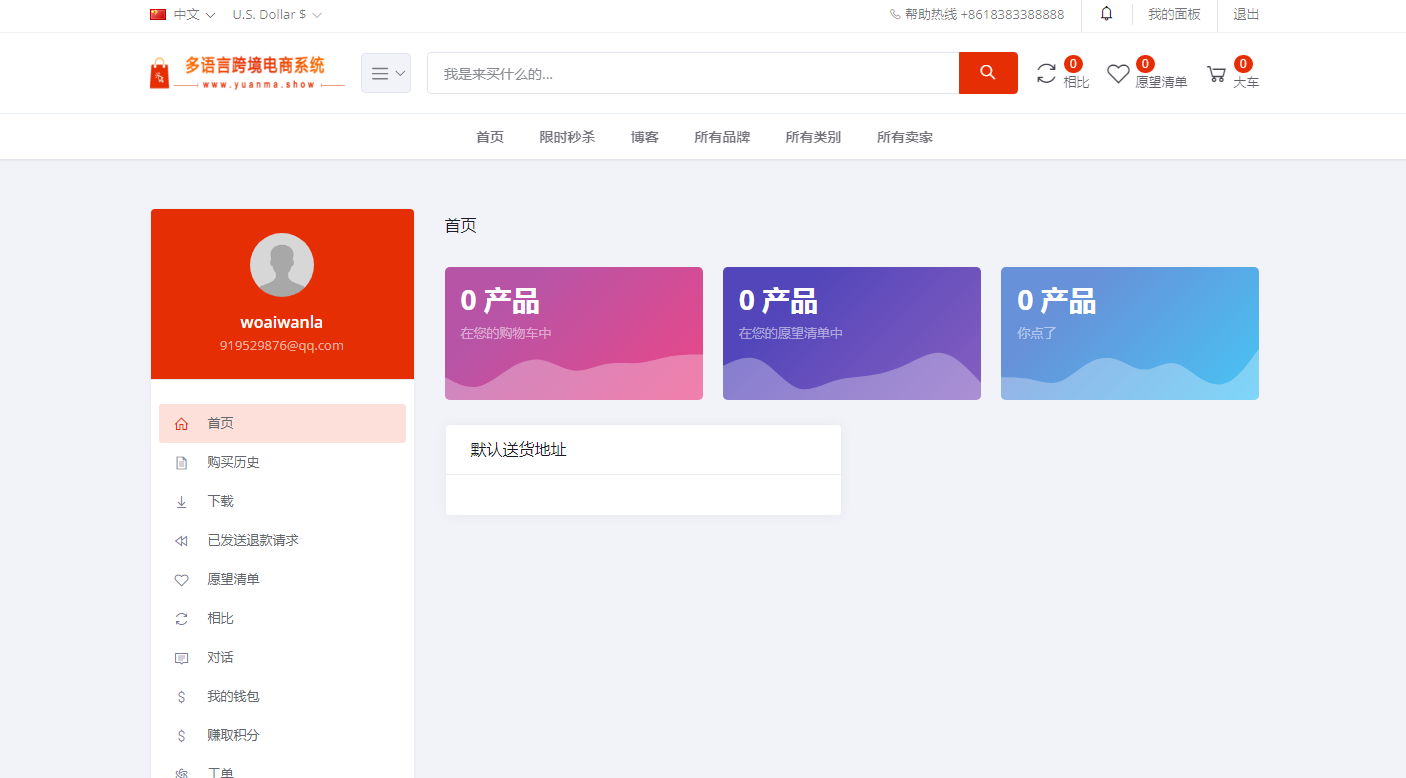Viewport: 1406px width, 778px height.
Task: Click the user avatar picture
Action: point(282,265)
